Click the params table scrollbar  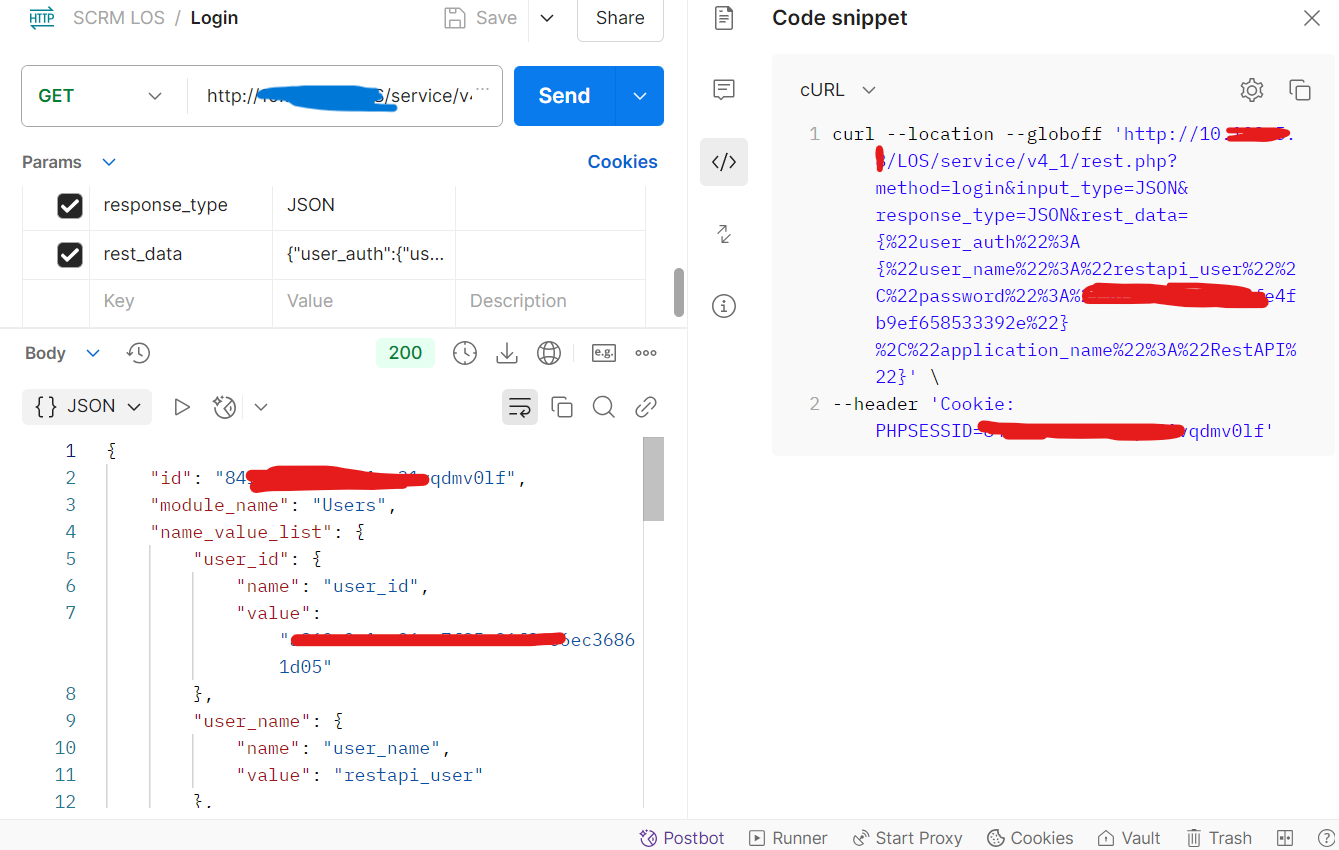679,291
